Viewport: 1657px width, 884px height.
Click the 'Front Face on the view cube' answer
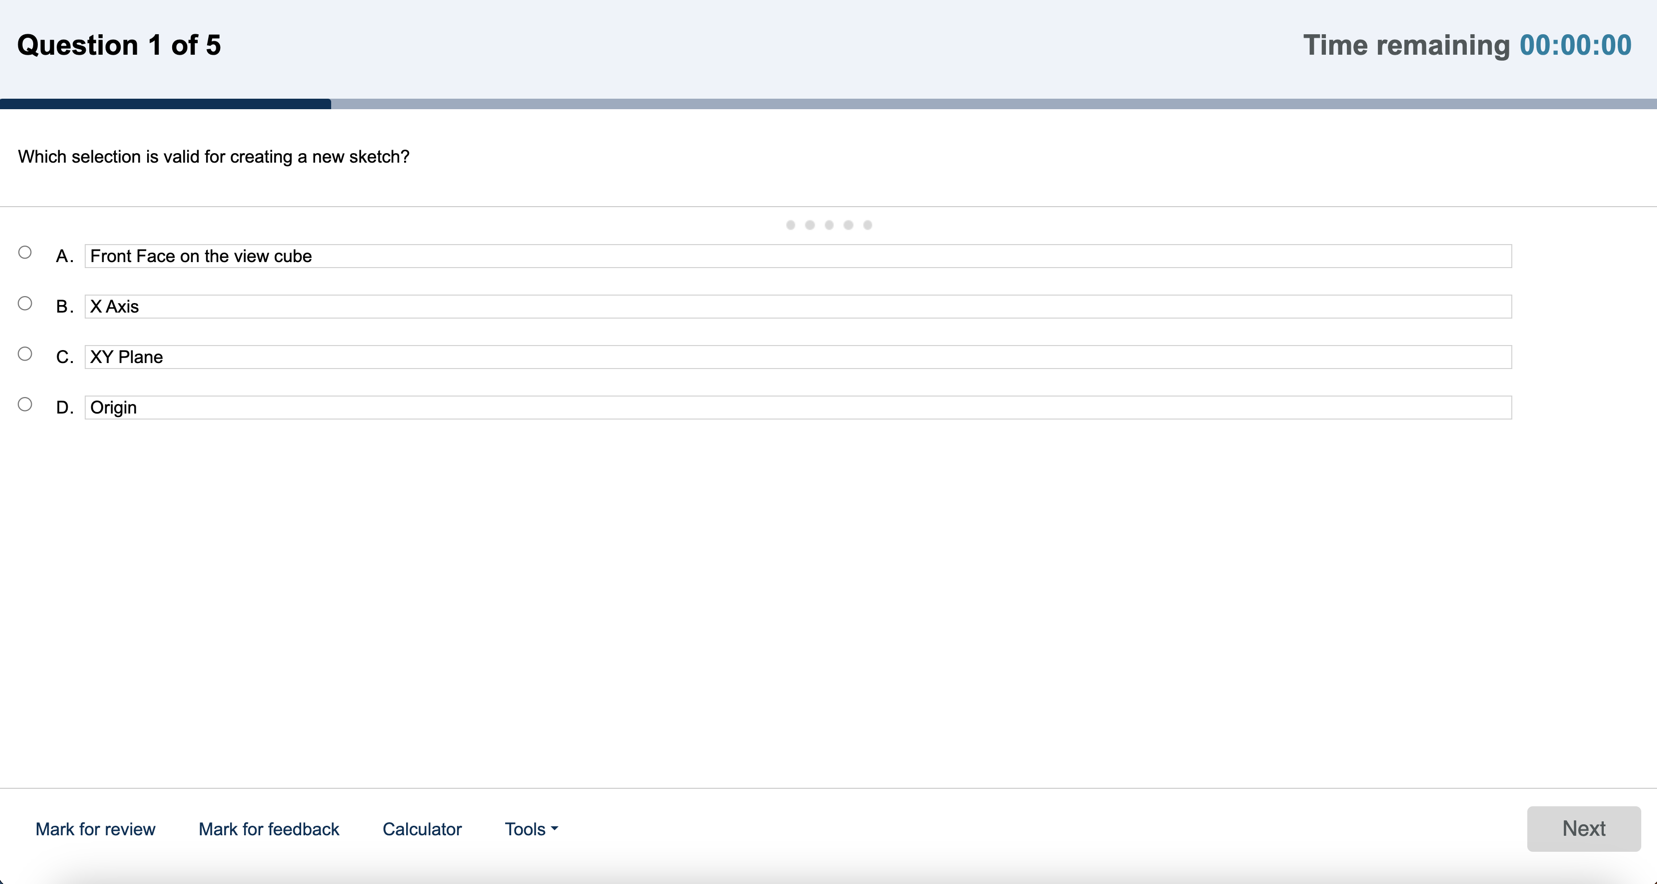[798, 256]
